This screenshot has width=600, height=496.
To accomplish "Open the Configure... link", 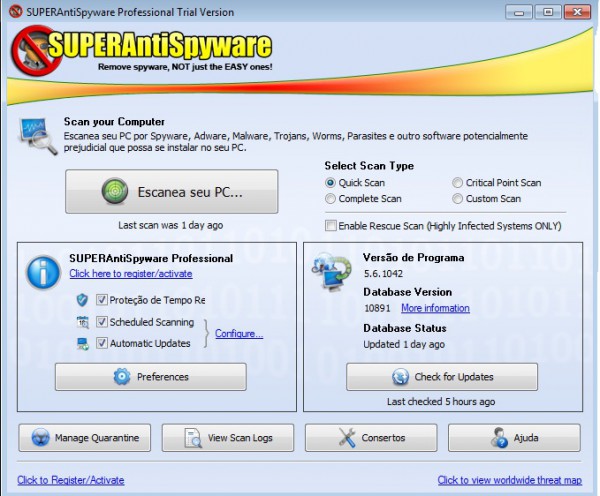I will [239, 334].
